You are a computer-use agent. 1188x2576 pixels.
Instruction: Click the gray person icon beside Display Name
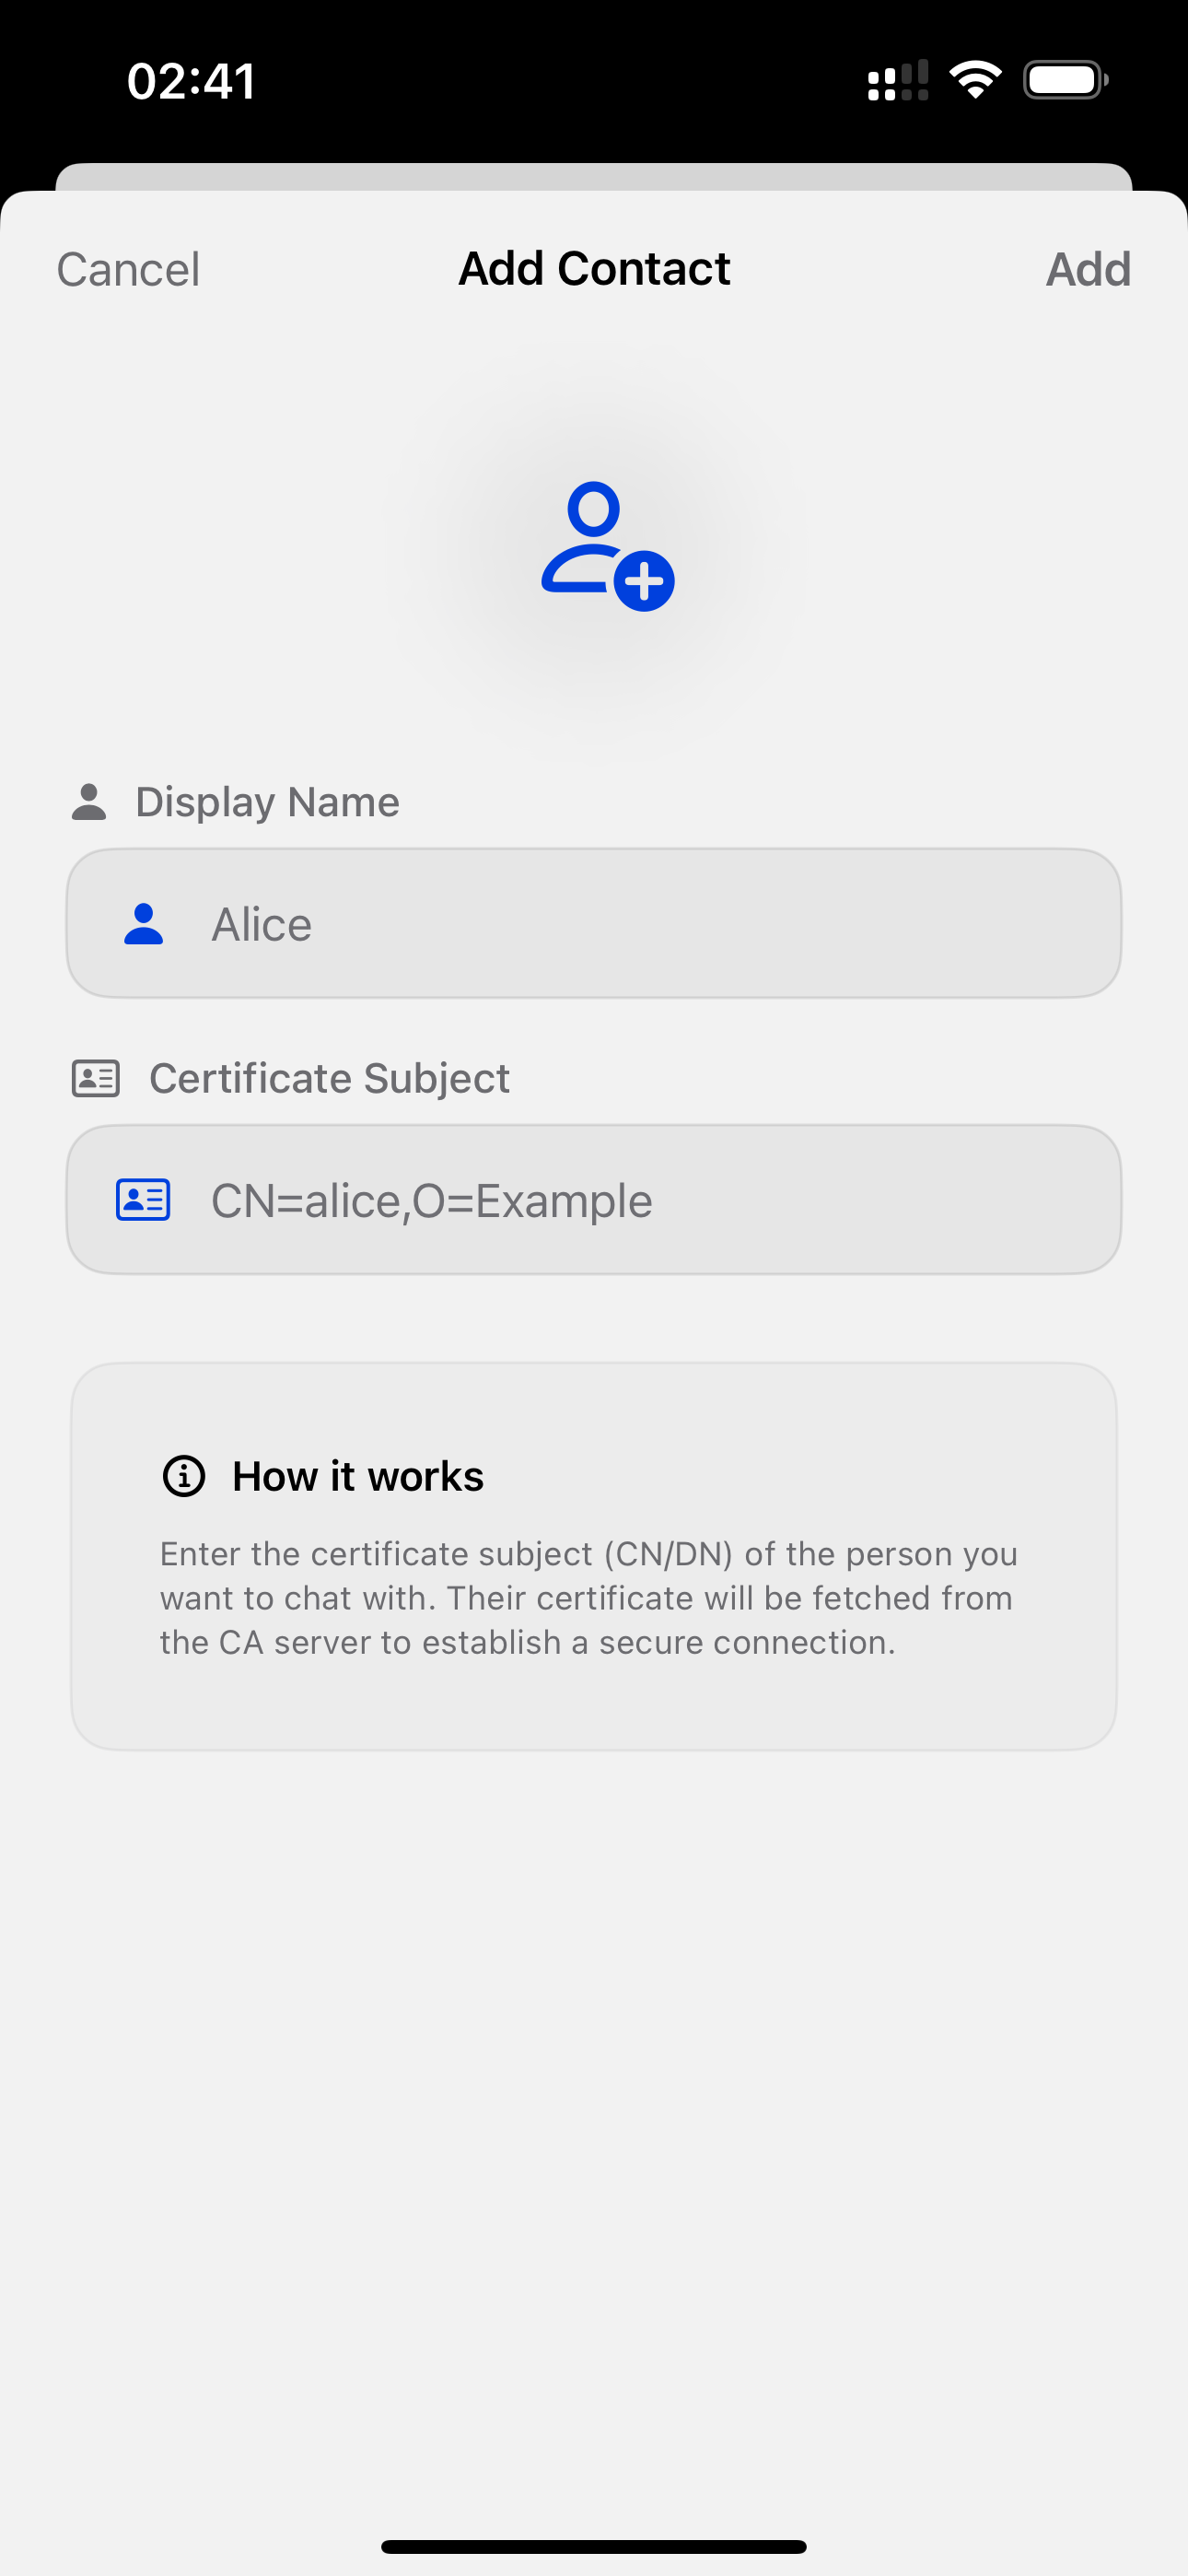pyautogui.click(x=89, y=802)
